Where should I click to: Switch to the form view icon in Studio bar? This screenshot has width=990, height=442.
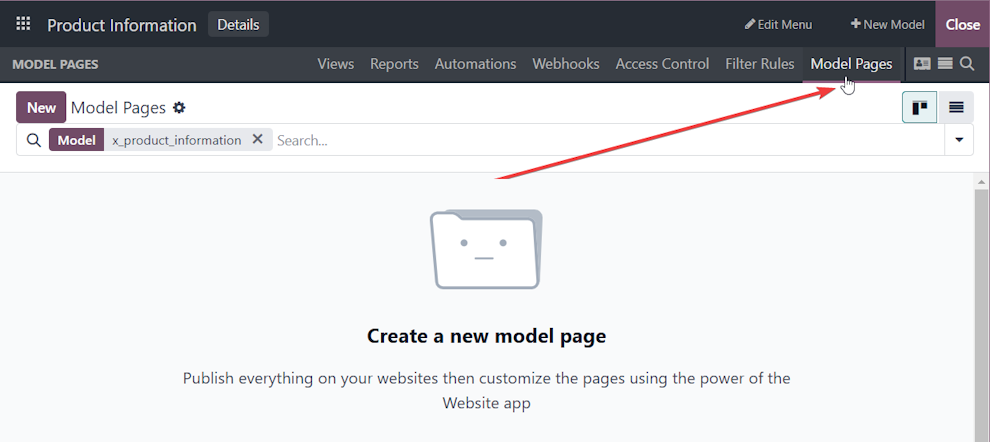click(921, 64)
